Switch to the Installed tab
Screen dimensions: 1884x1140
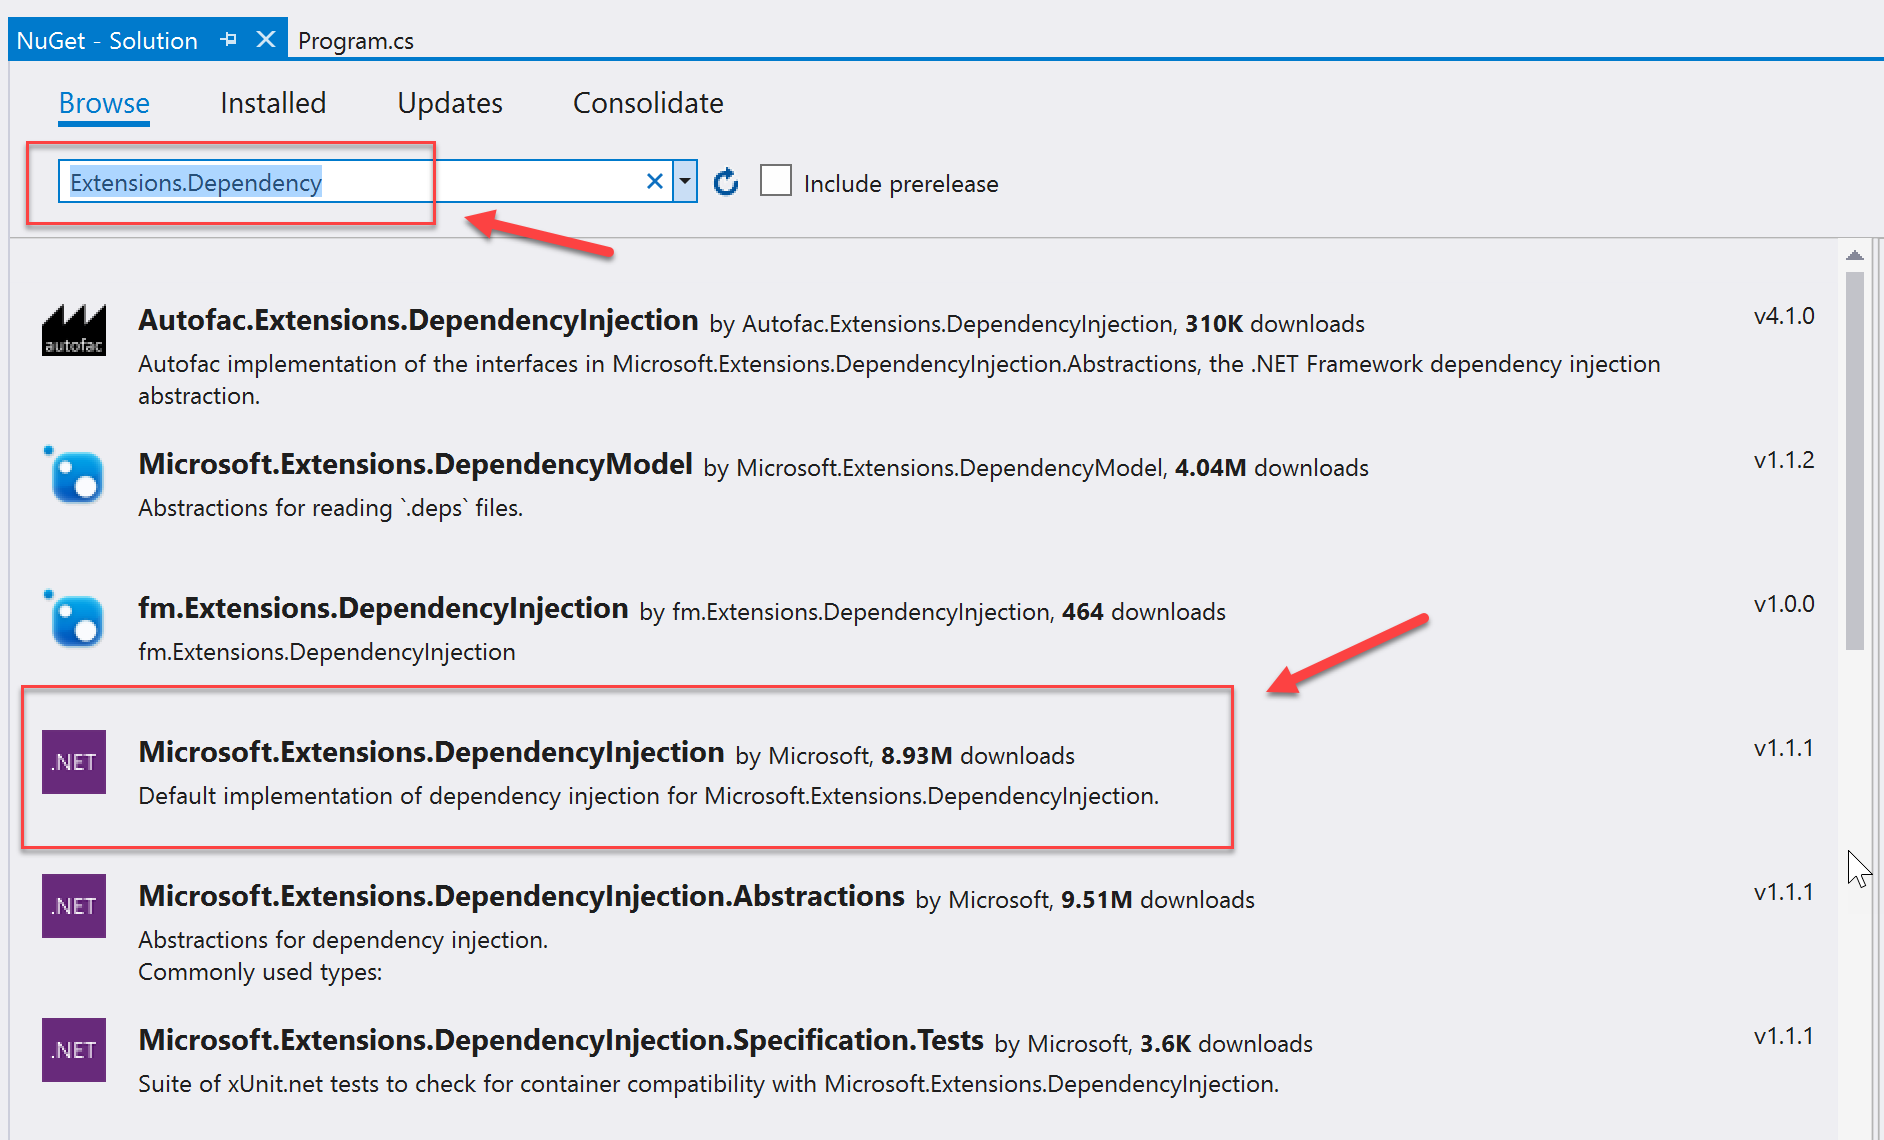click(x=273, y=103)
